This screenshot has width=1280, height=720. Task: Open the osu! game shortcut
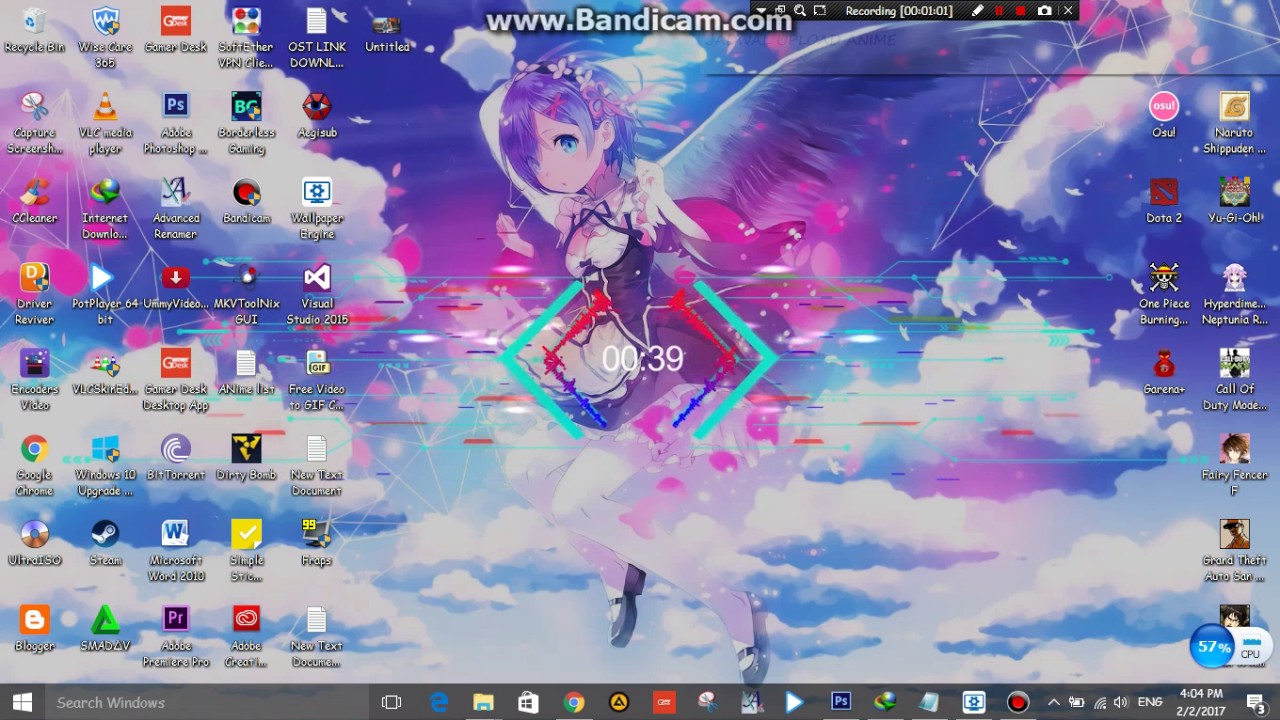pyautogui.click(x=1164, y=115)
